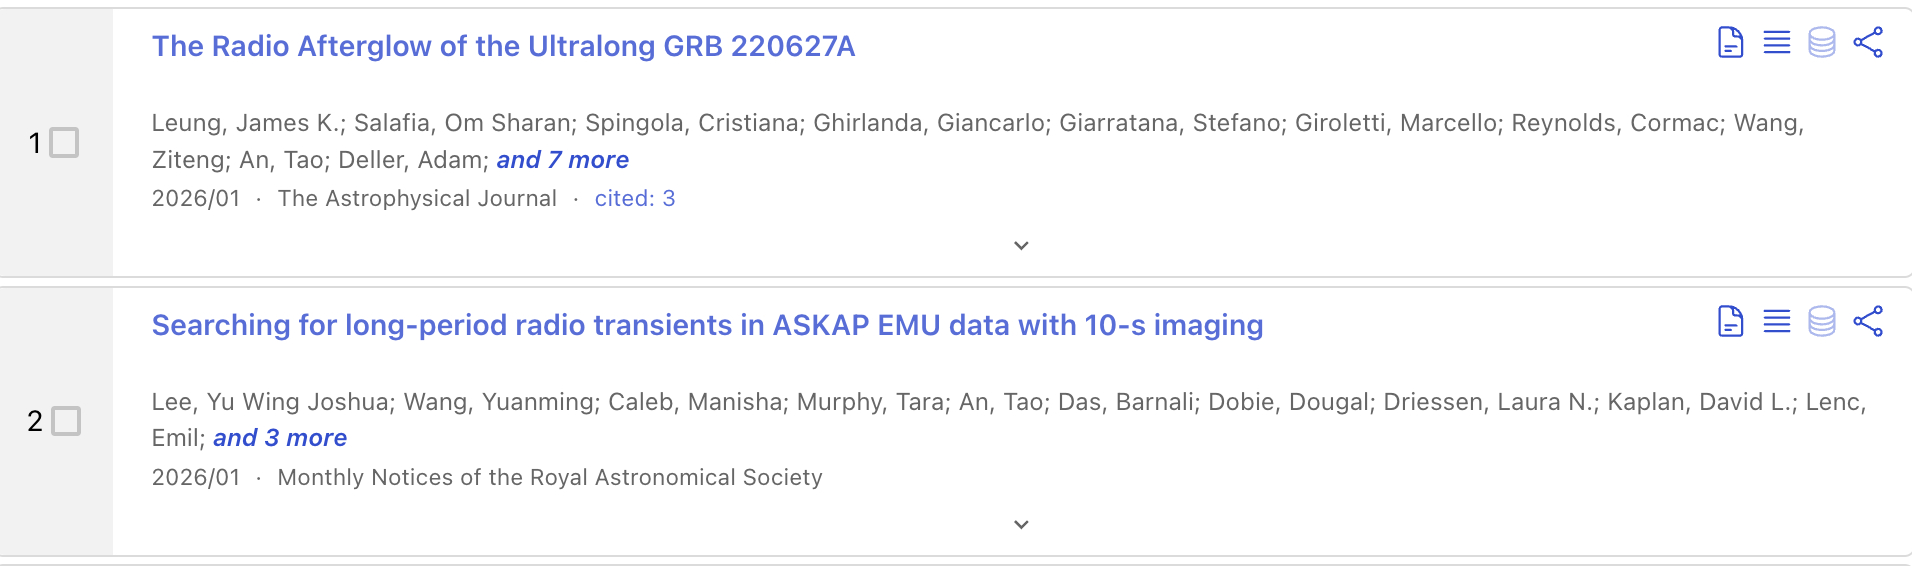This screenshot has width=1912, height=566.
Task: Show "and 7 more" authors
Action: 562,160
